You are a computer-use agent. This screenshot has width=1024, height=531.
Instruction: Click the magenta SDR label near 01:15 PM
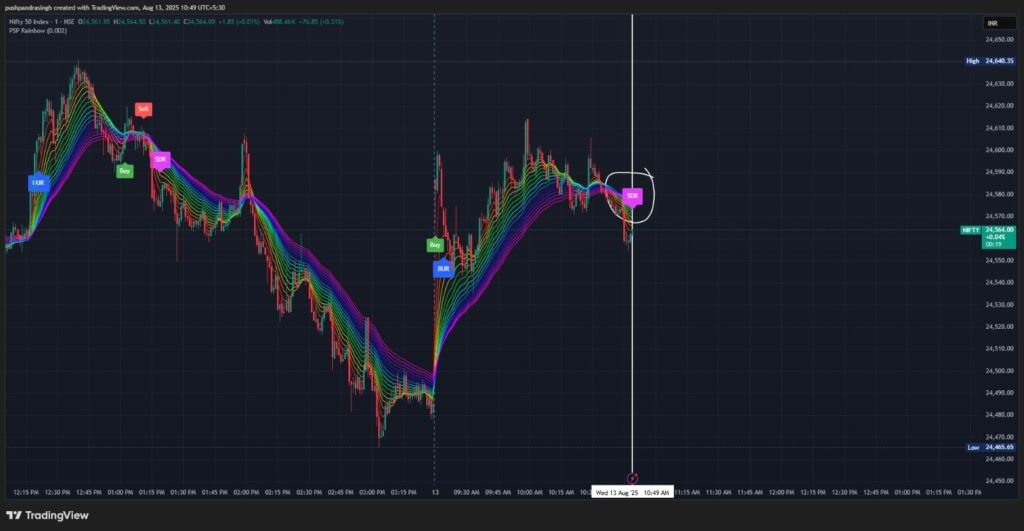pos(161,159)
